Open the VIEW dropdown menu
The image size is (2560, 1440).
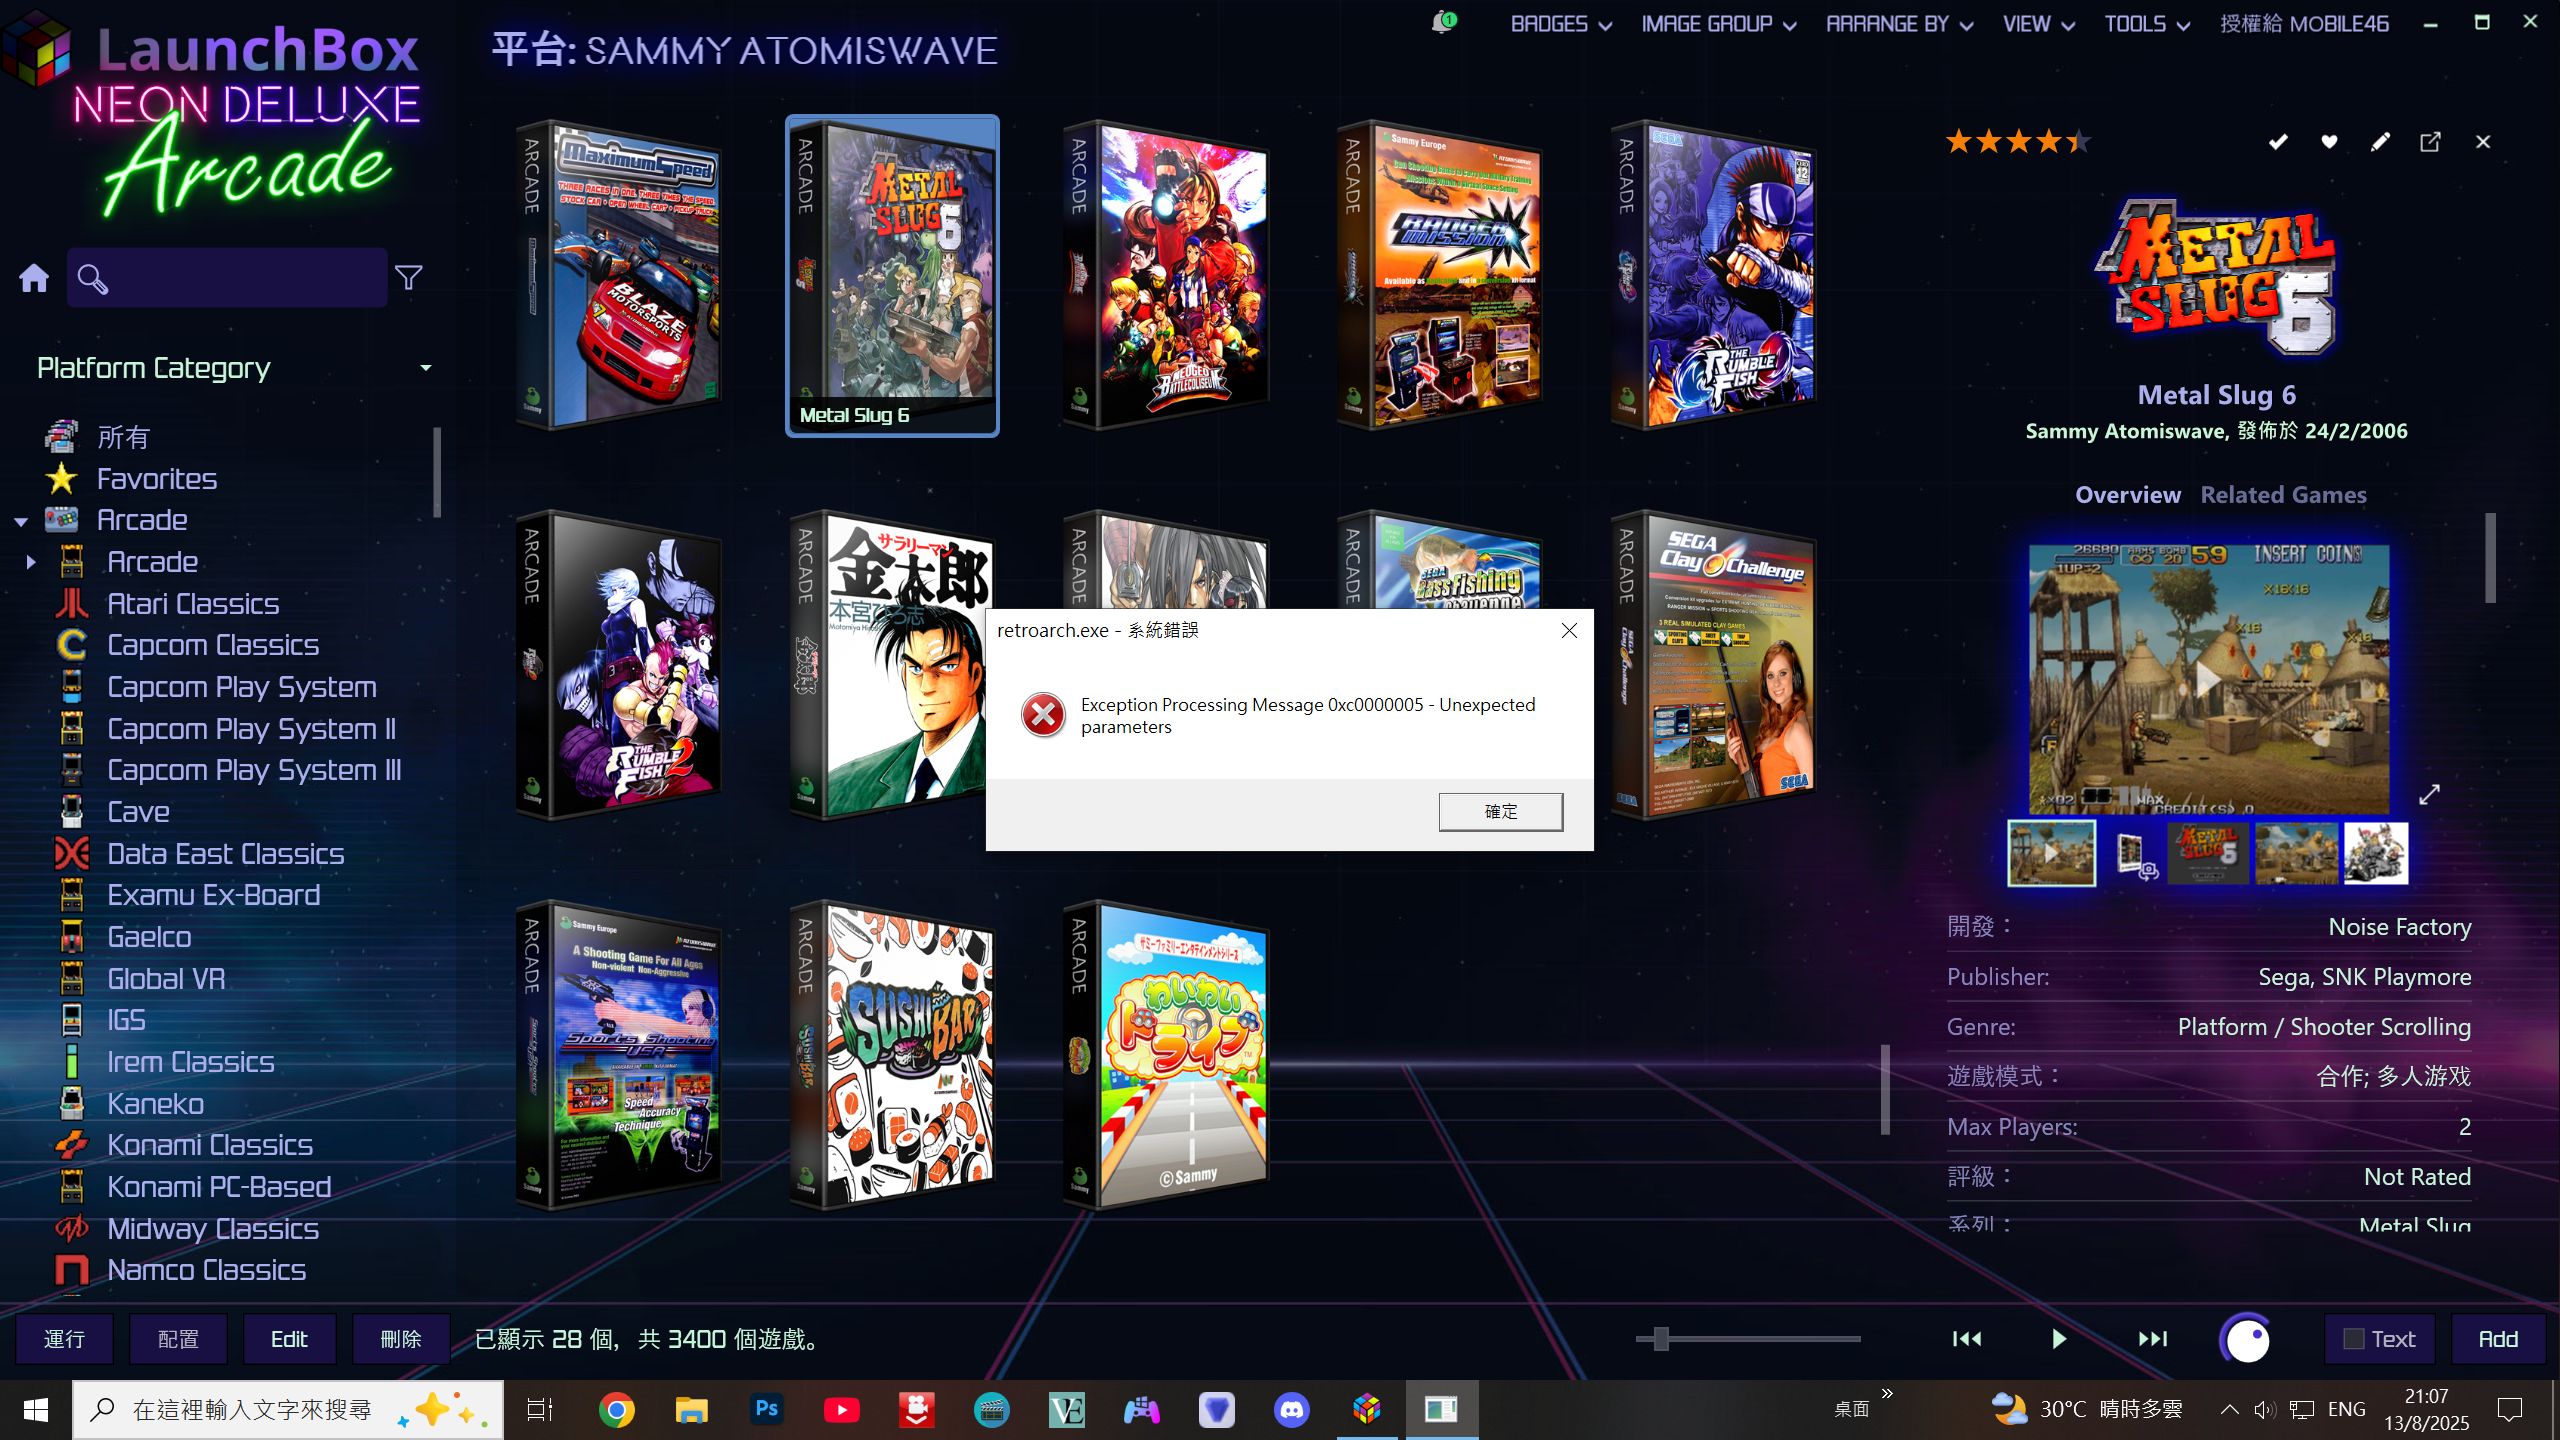click(x=2038, y=24)
